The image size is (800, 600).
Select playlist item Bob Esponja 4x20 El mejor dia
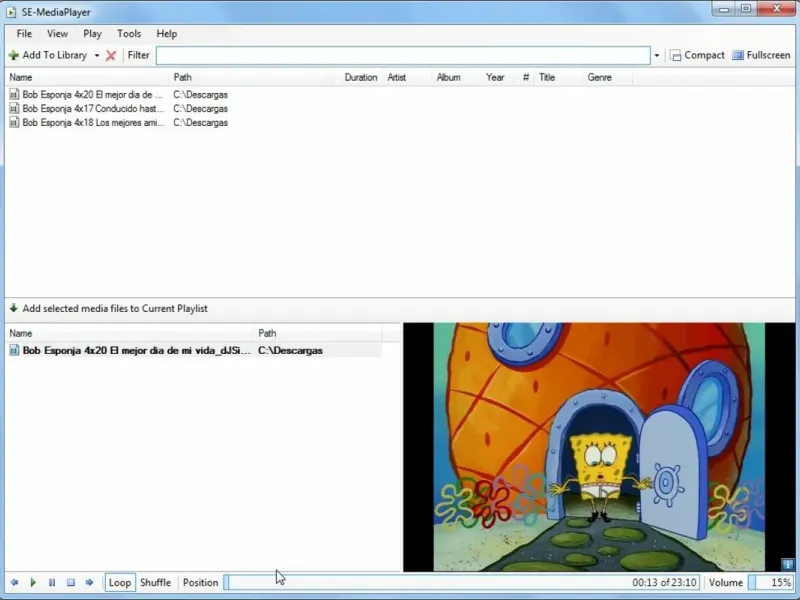[x=194, y=351]
